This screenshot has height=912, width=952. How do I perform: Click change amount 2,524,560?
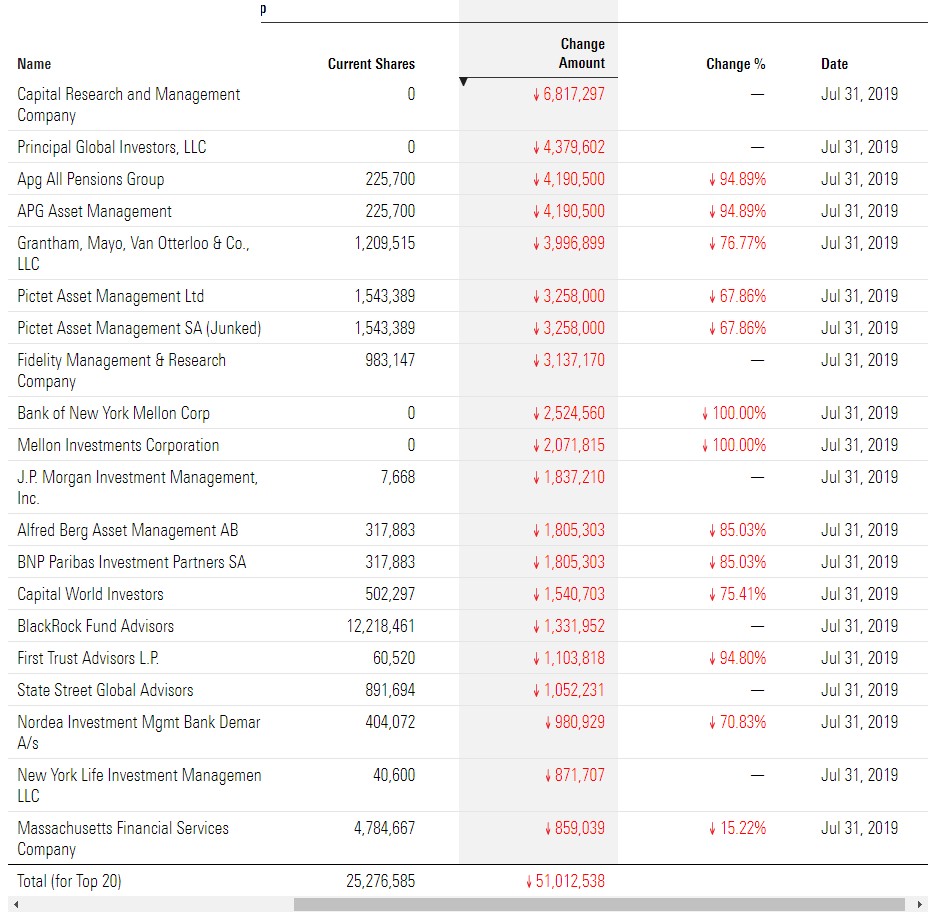(x=568, y=413)
